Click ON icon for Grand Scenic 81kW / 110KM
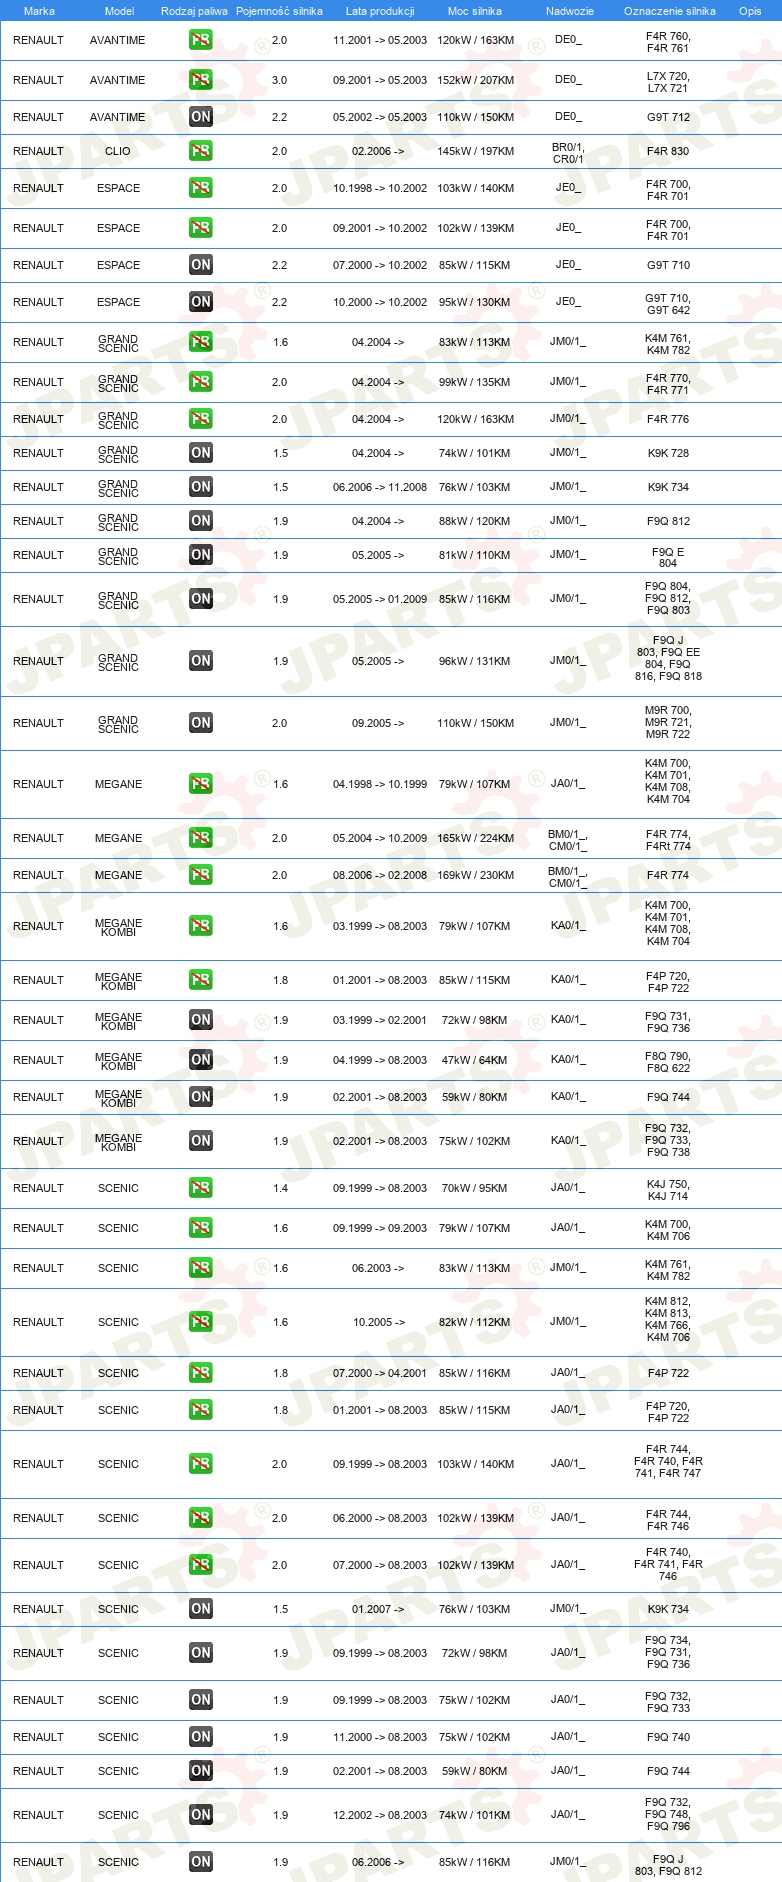This screenshot has width=782, height=1882. 201,555
